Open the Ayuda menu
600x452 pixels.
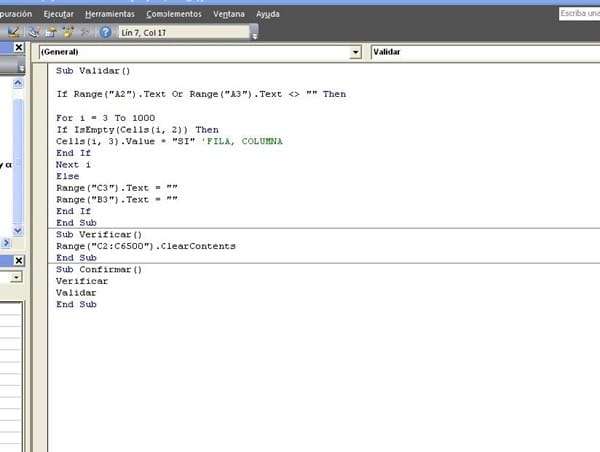pyautogui.click(x=268, y=14)
